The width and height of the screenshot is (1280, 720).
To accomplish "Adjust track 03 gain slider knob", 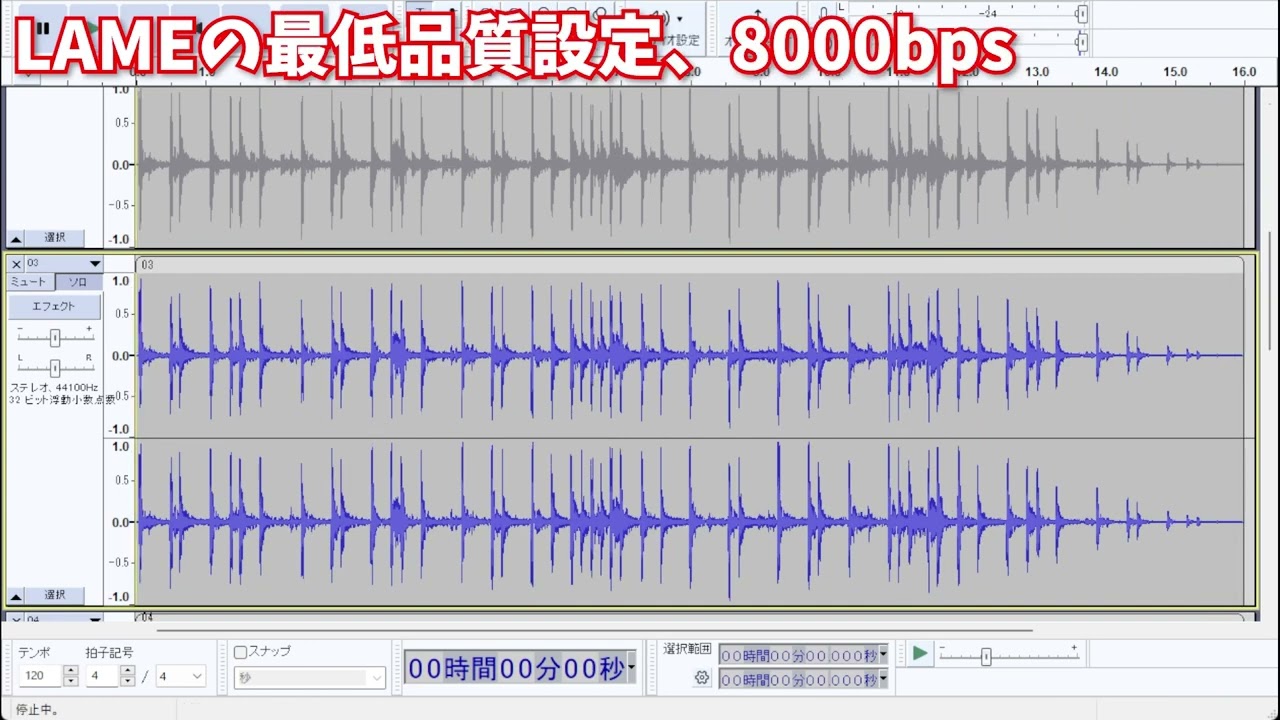I will coord(55,337).
